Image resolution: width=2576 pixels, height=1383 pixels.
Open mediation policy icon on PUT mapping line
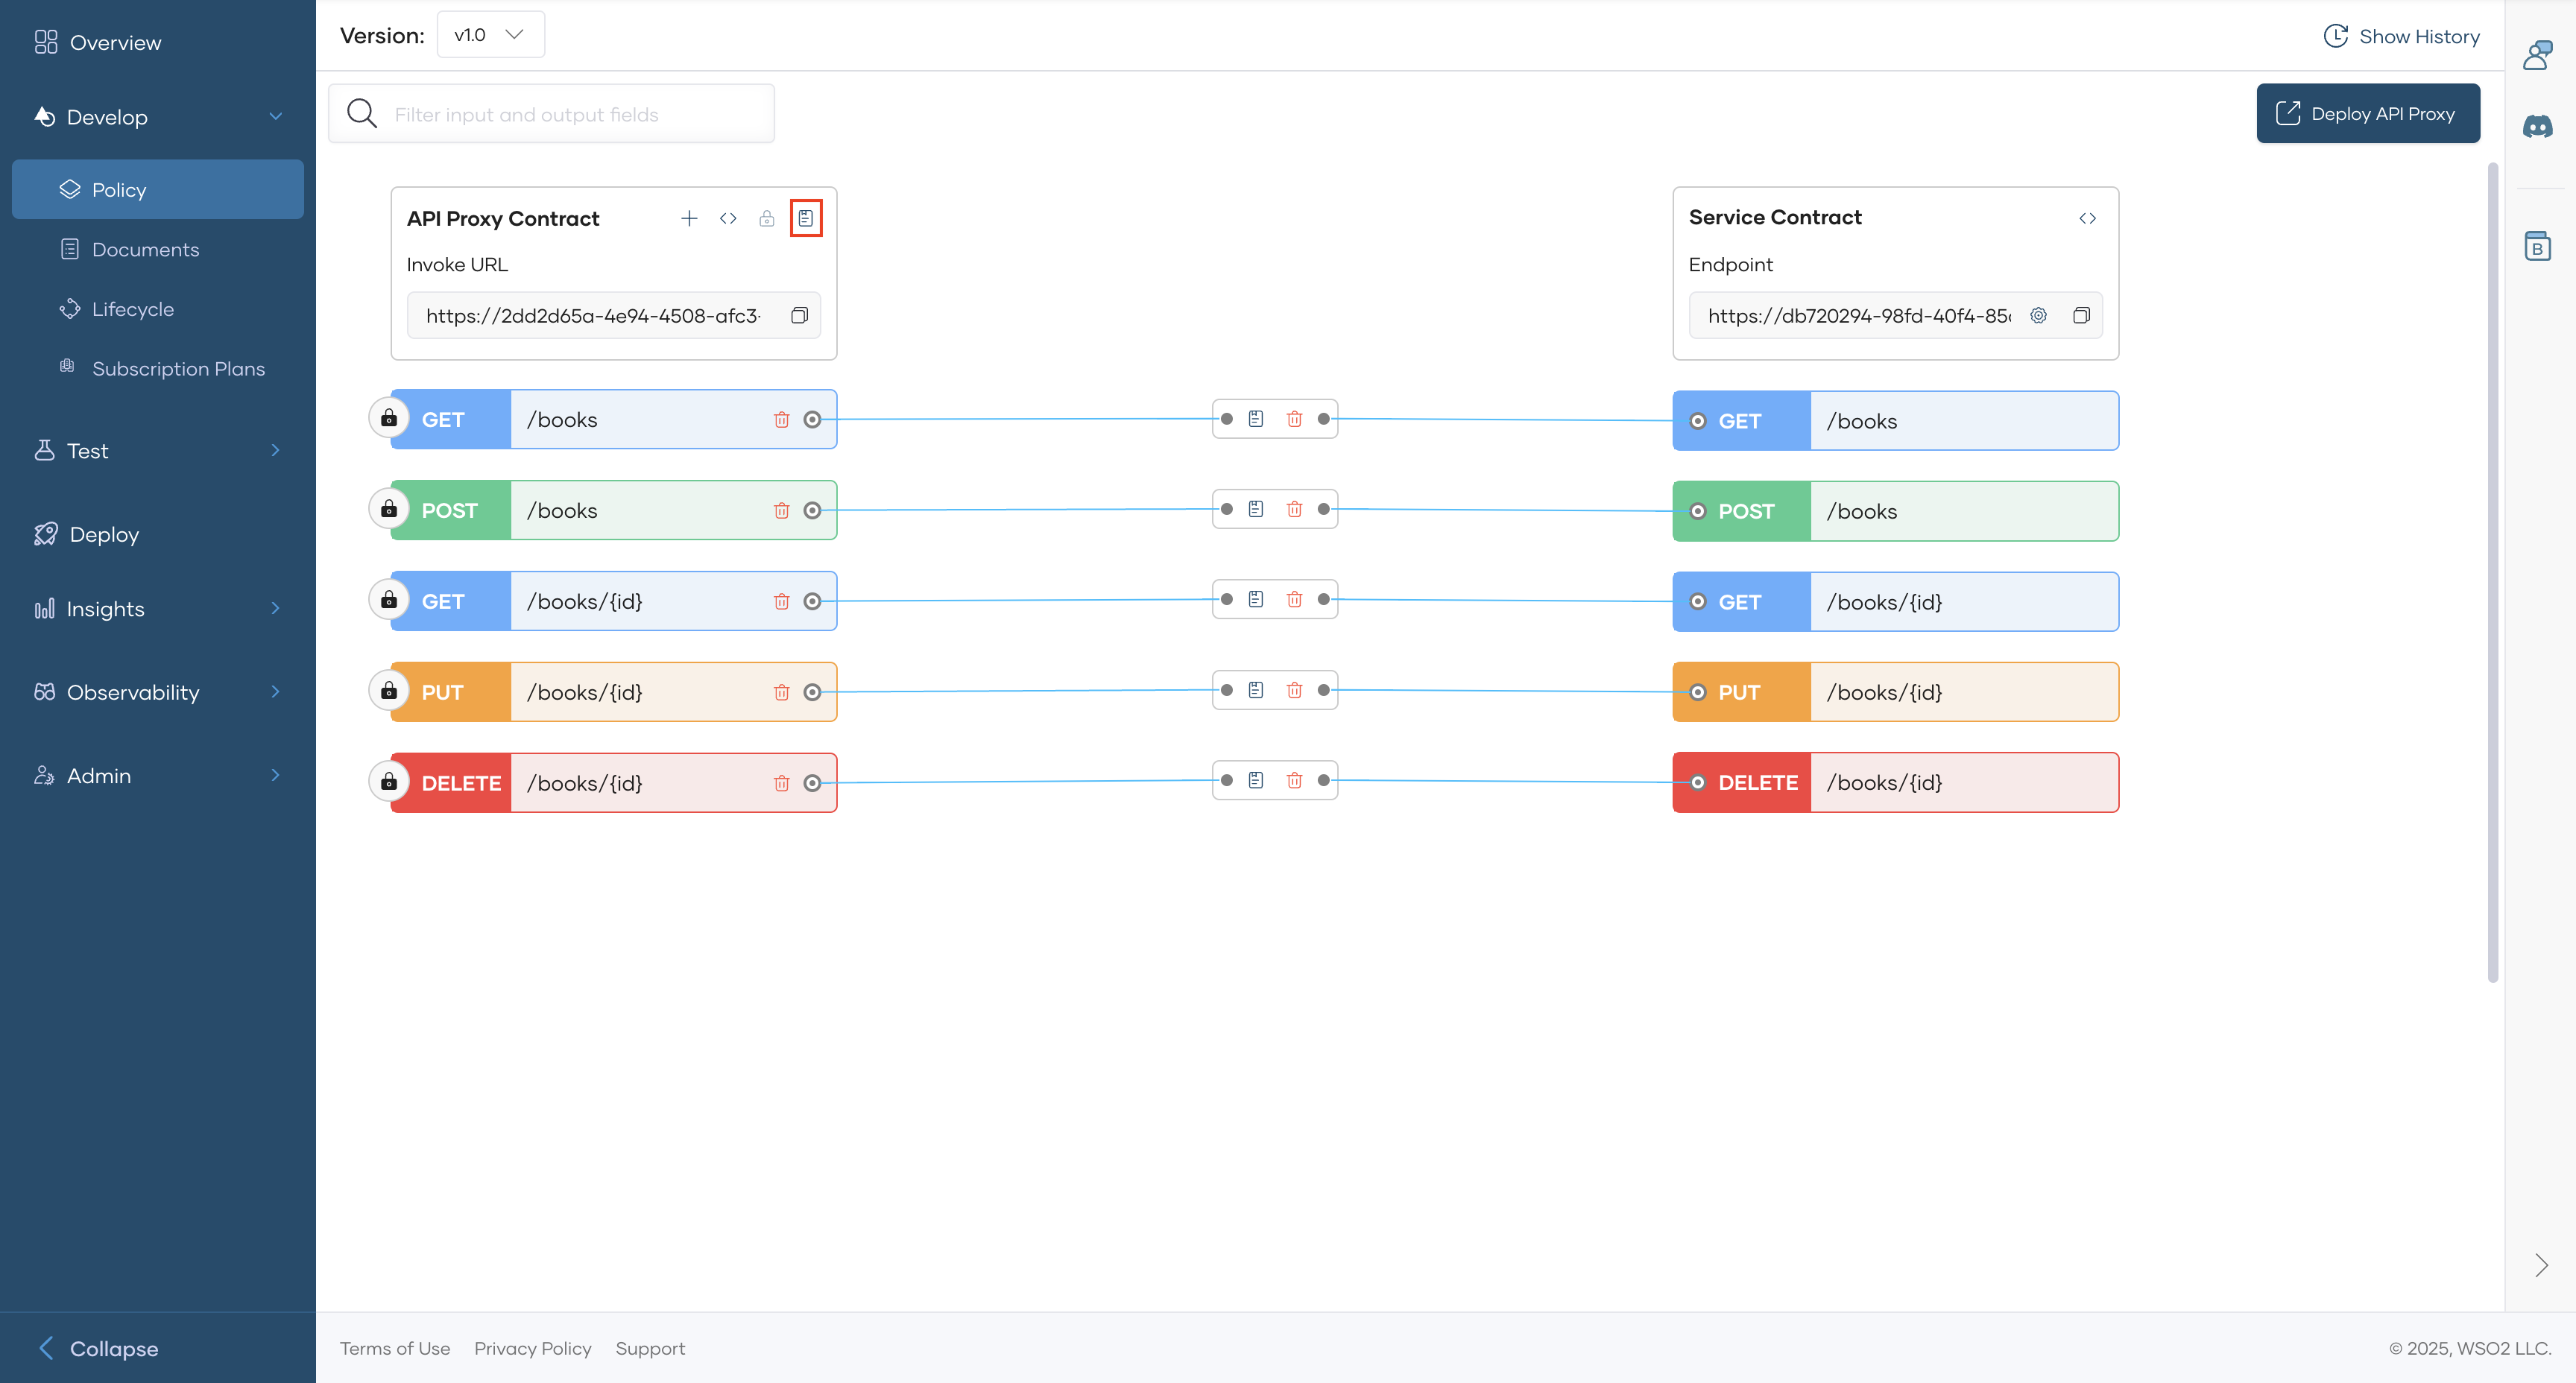click(x=1256, y=690)
